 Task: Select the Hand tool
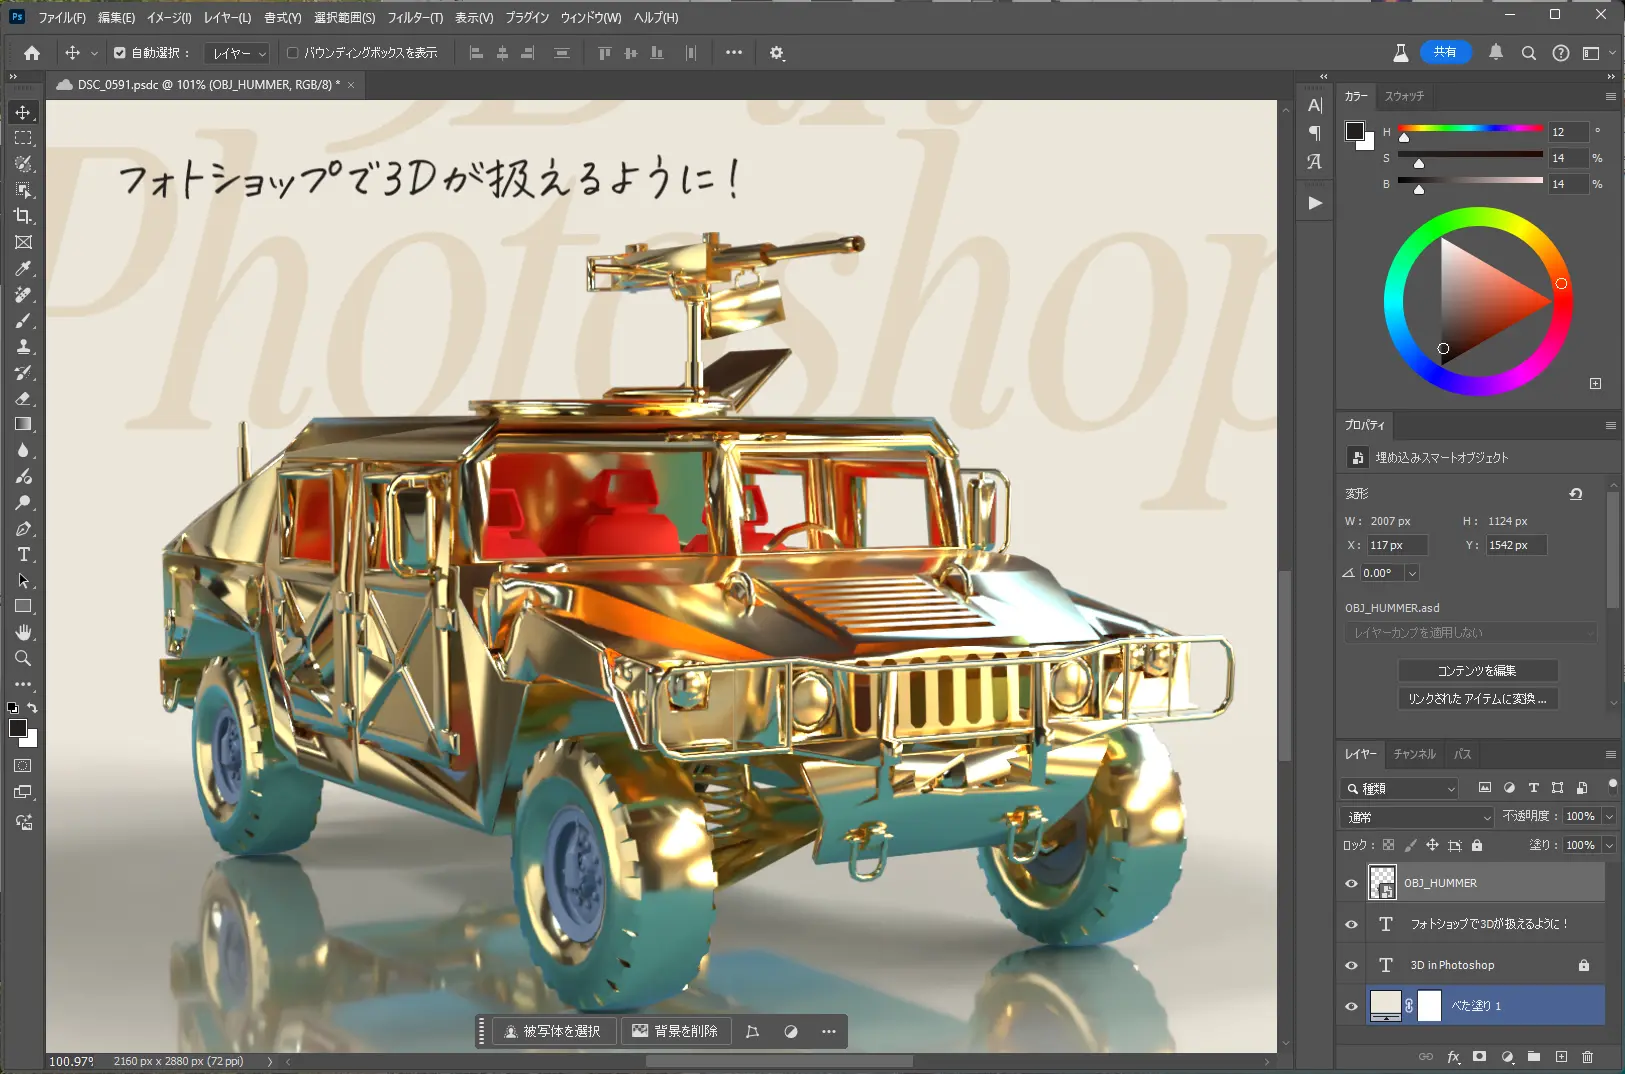(23, 632)
